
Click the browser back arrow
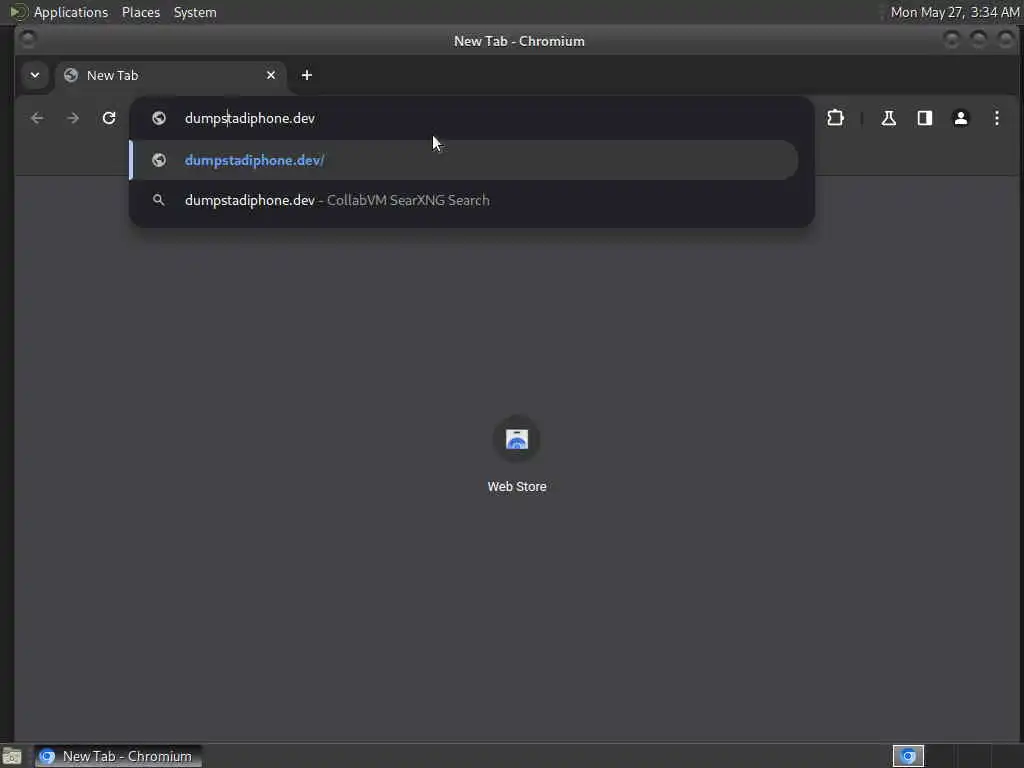[x=37, y=118]
